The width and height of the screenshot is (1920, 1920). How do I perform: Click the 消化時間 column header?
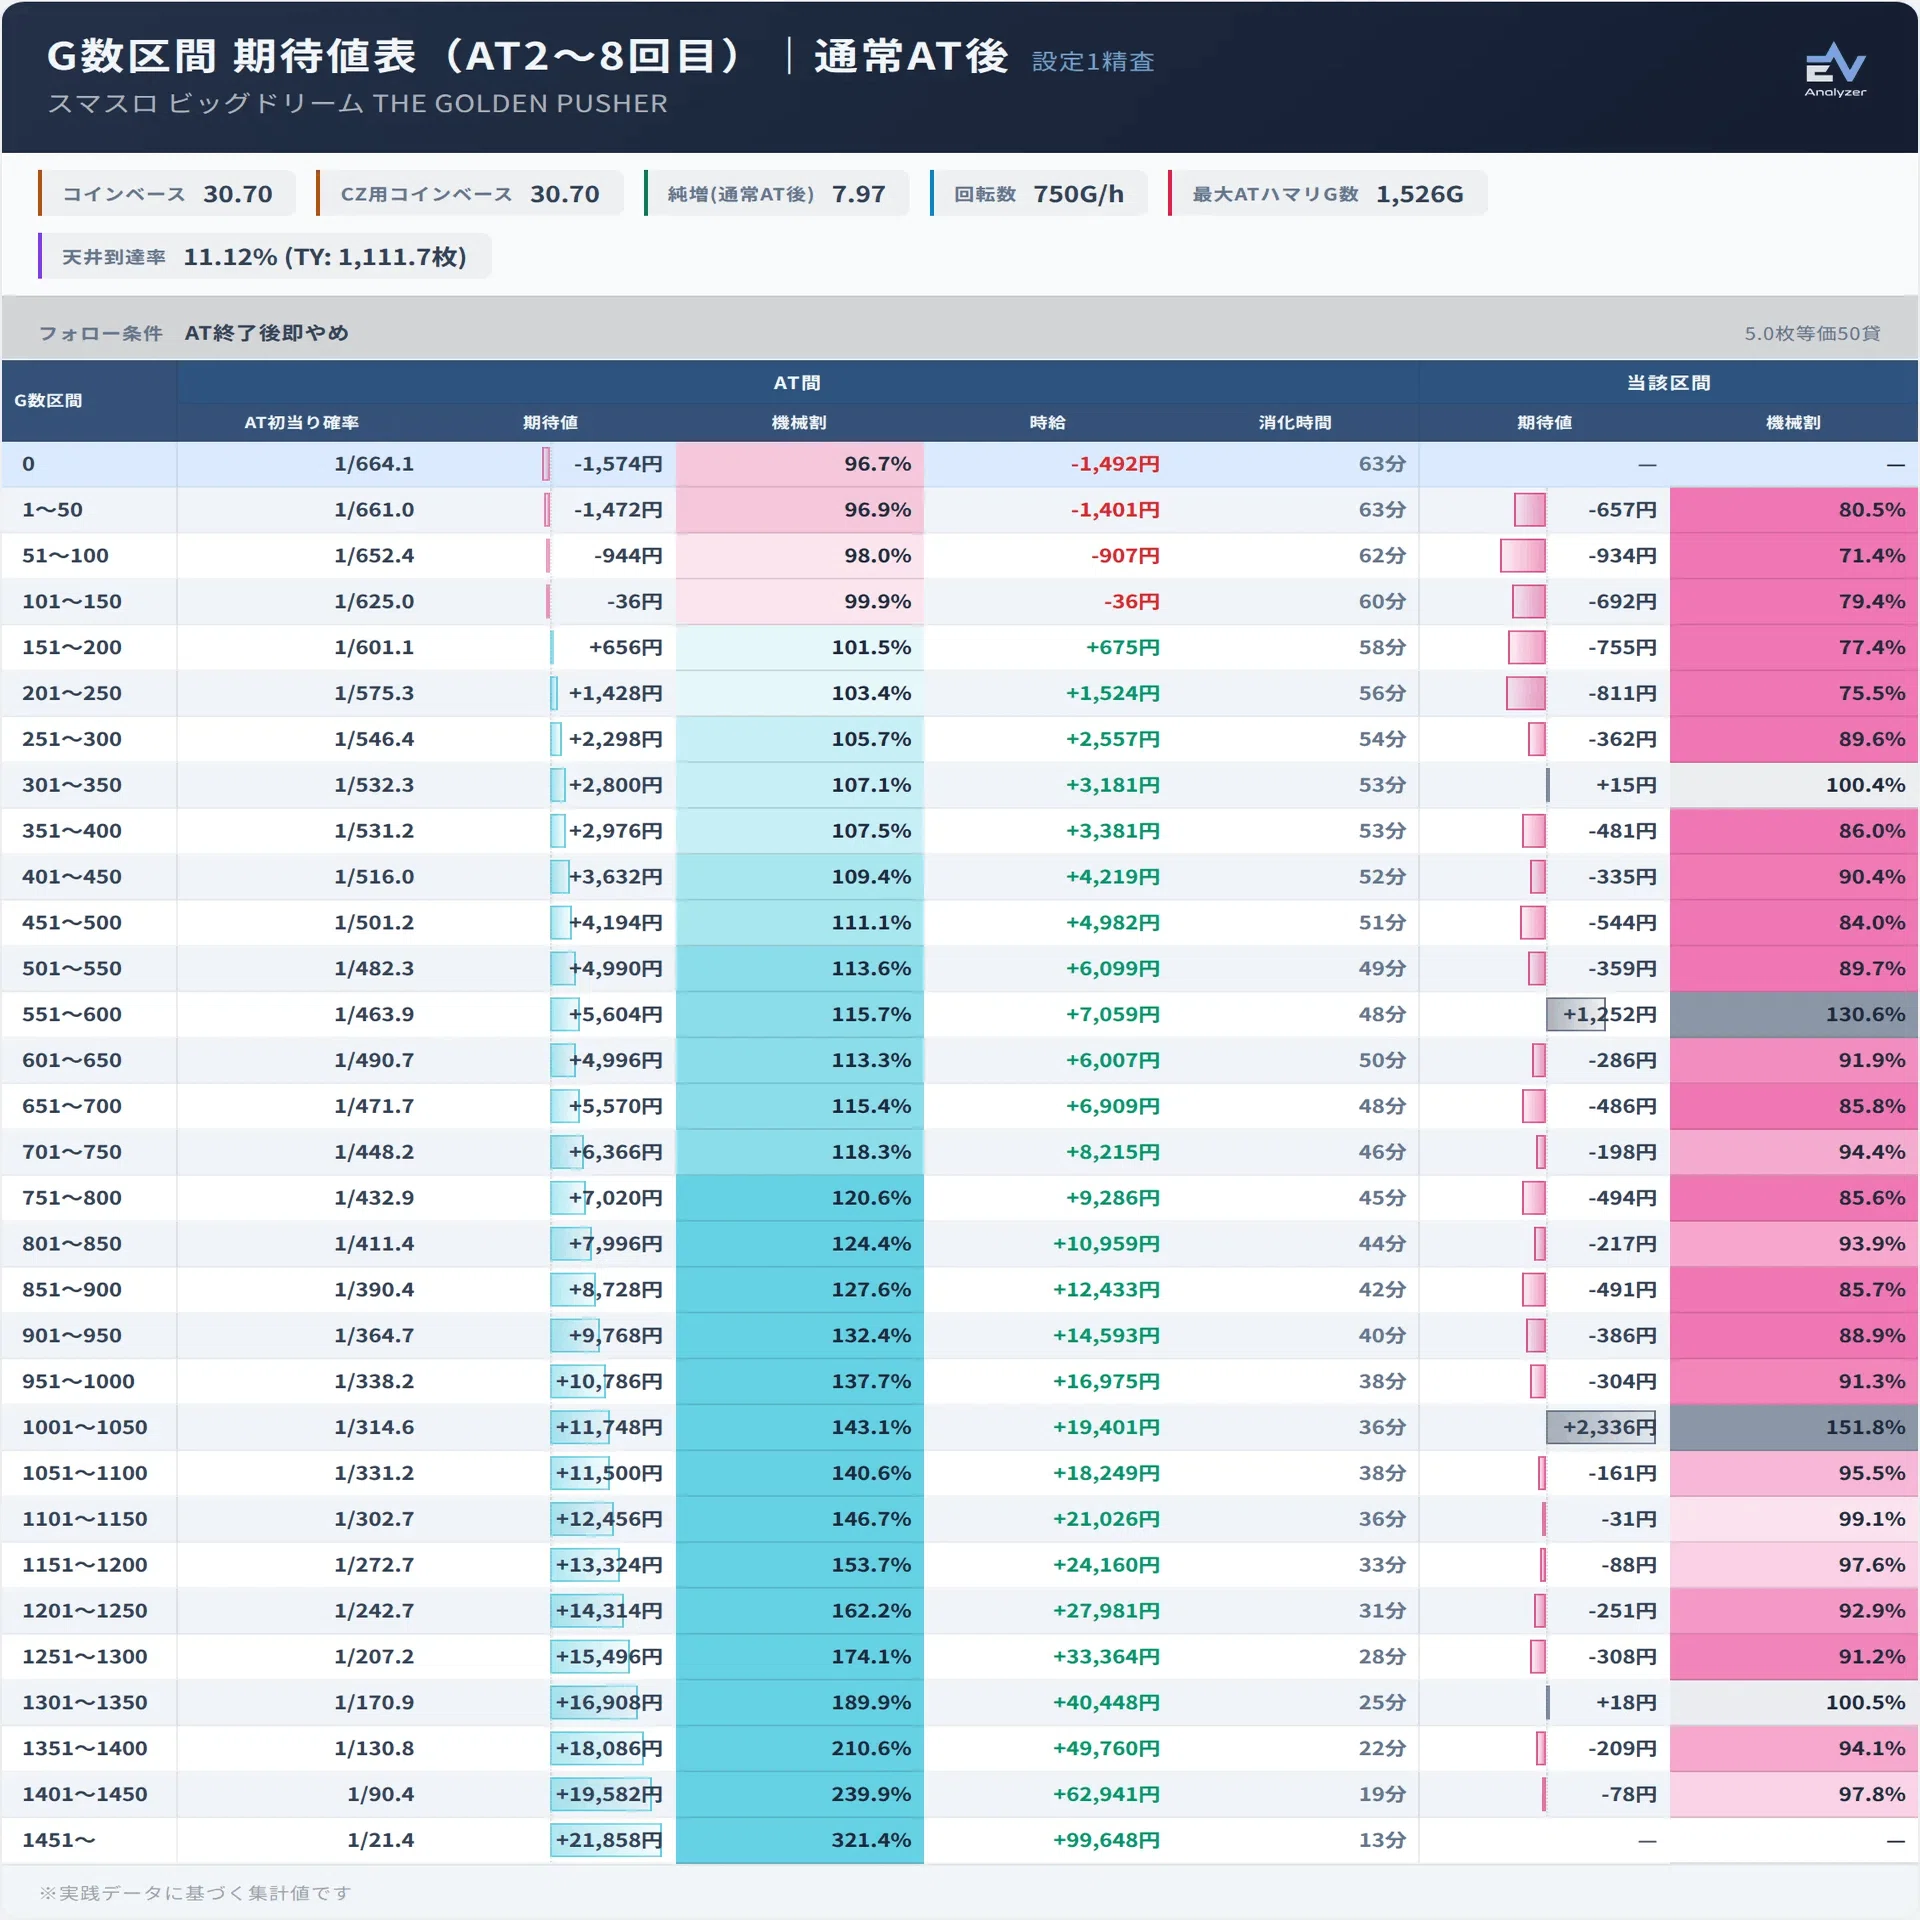(1295, 422)
